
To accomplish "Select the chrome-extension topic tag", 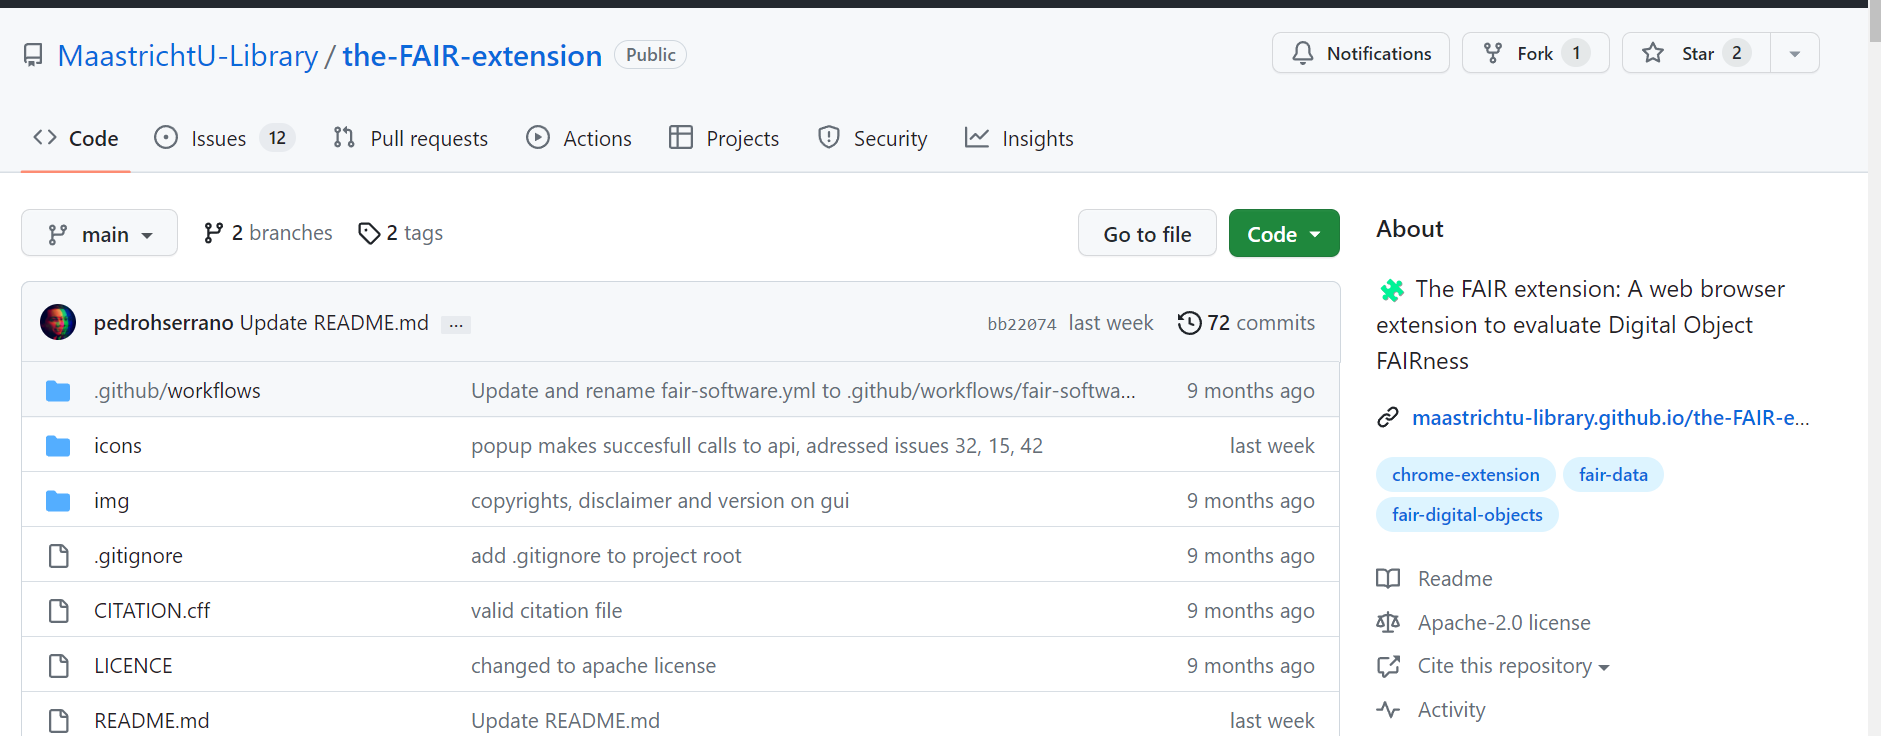I will tap(1465, 475).
